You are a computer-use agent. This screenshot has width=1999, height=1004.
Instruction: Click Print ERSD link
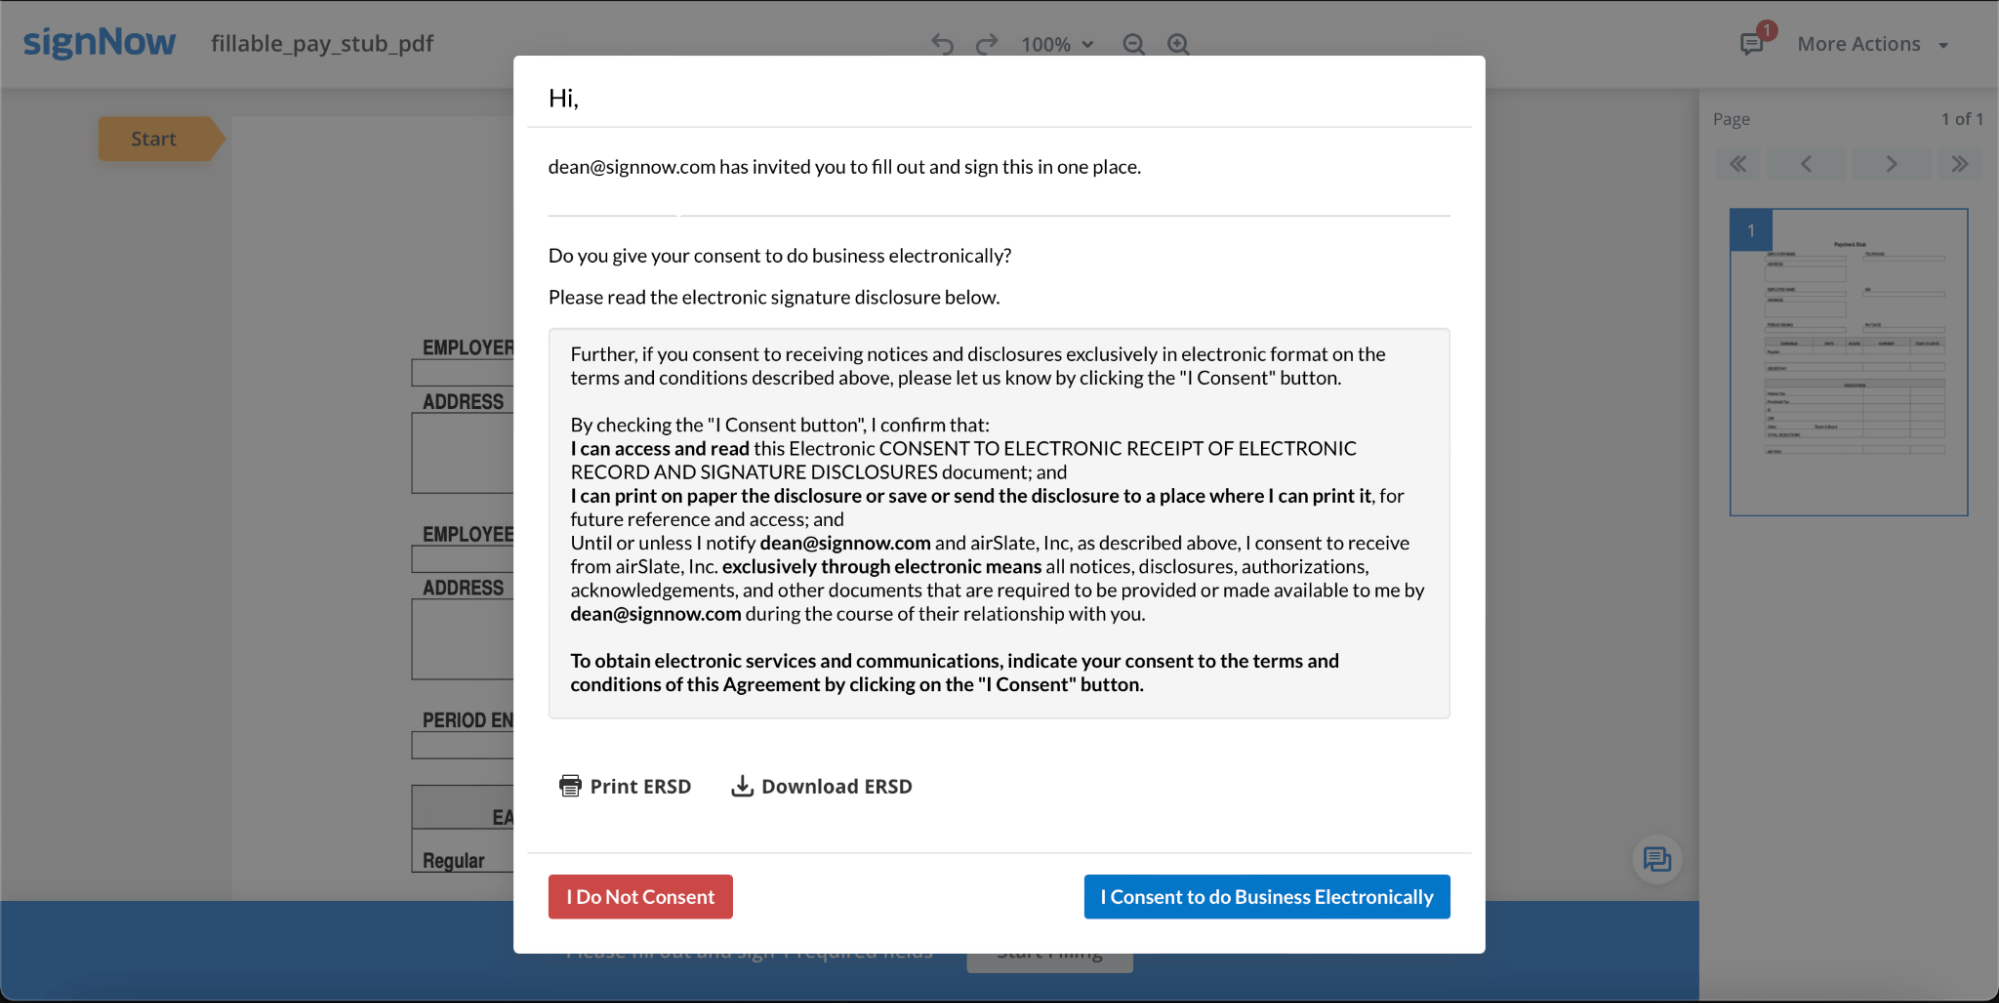pyautogui.click(x=625, y=786)
